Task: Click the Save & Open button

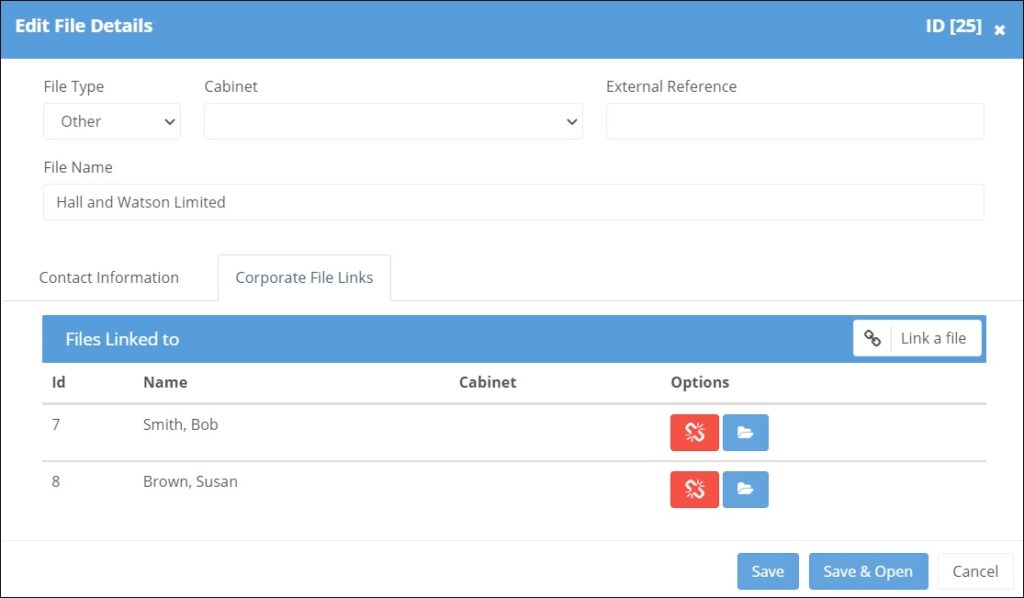Action: pyautogui.click(x=868, y=571)
